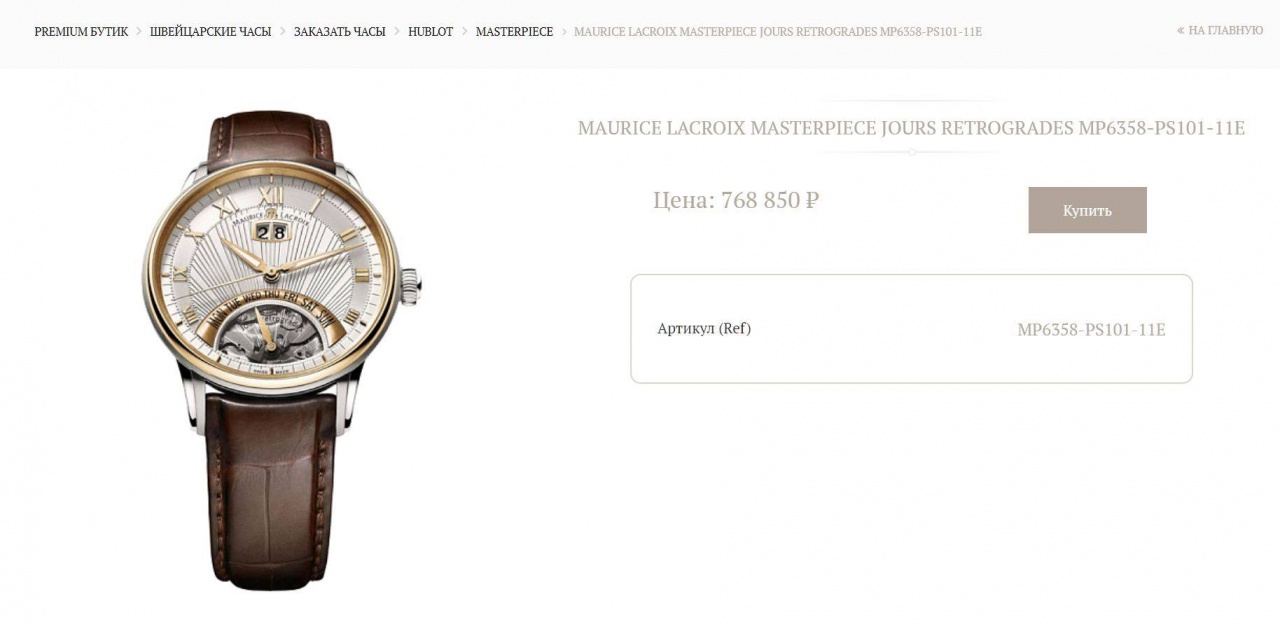
Task: Select the MP6358-PS101-11E reference value
Action: click(x=1091, y=330)
